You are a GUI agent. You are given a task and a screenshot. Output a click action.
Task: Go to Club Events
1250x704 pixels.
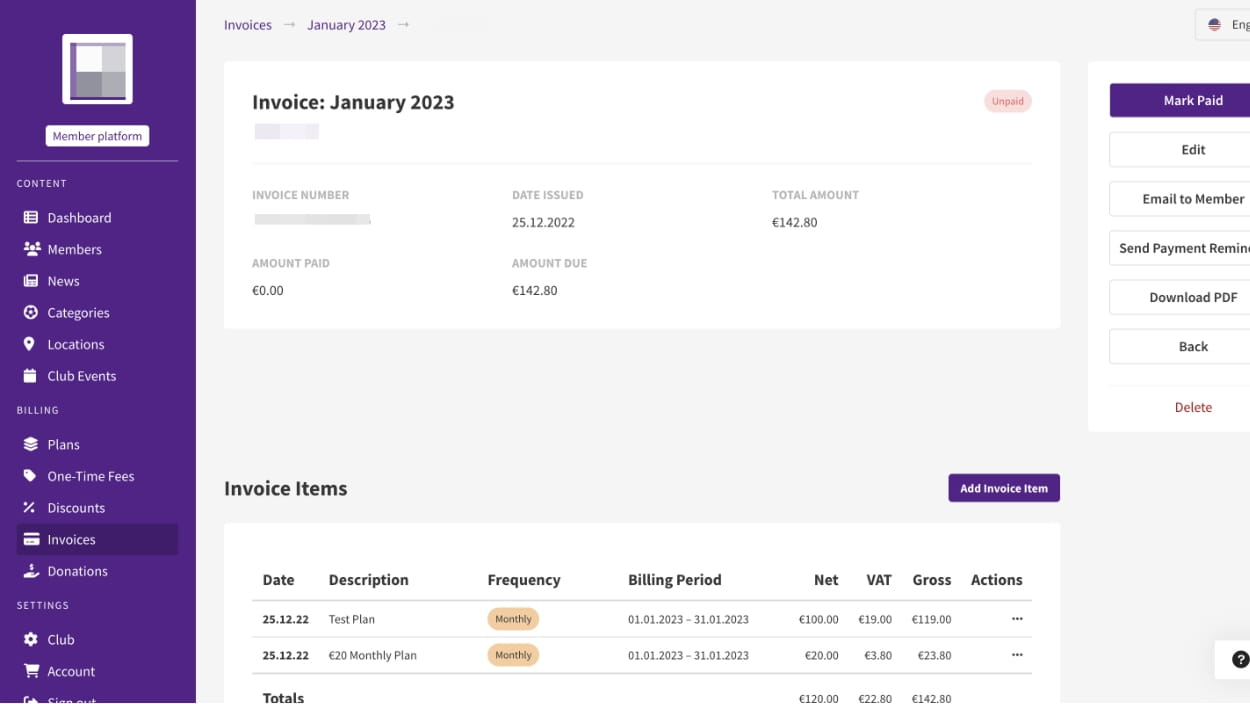[x=98, y=376]
